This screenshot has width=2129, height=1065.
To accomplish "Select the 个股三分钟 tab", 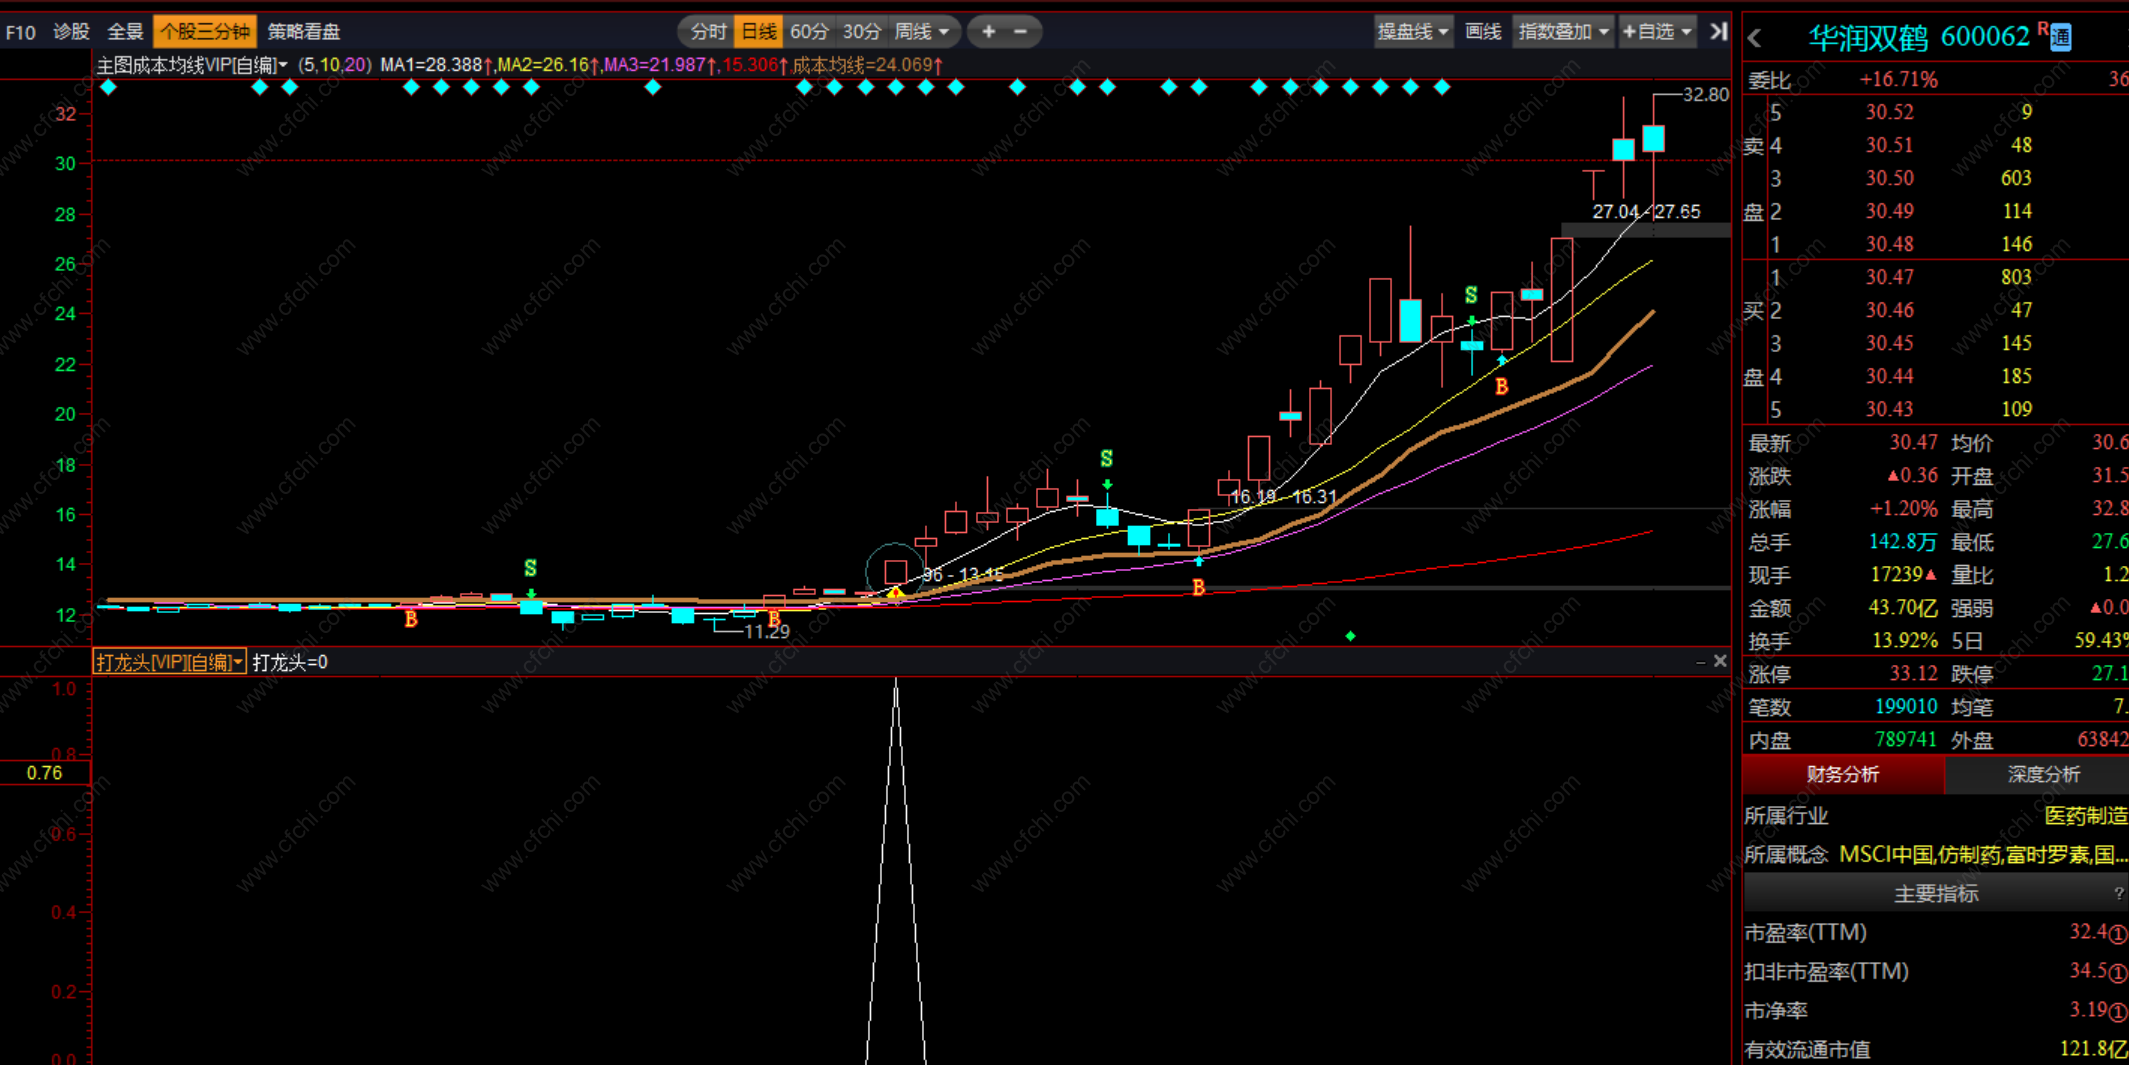I will pos(205,32).
